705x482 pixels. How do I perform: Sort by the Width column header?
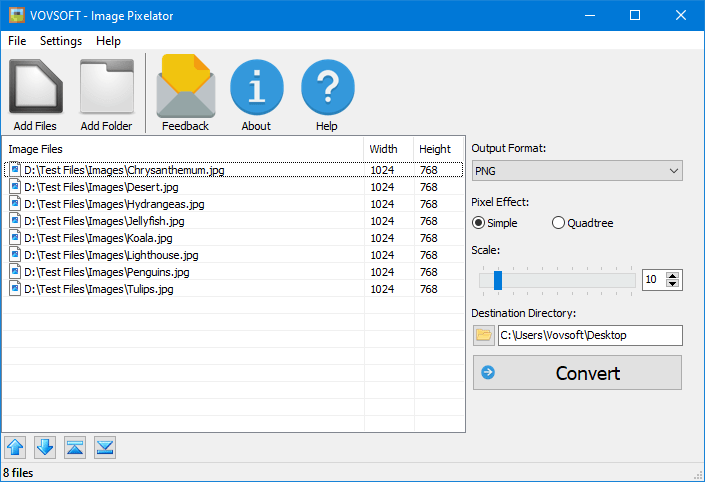388,149
